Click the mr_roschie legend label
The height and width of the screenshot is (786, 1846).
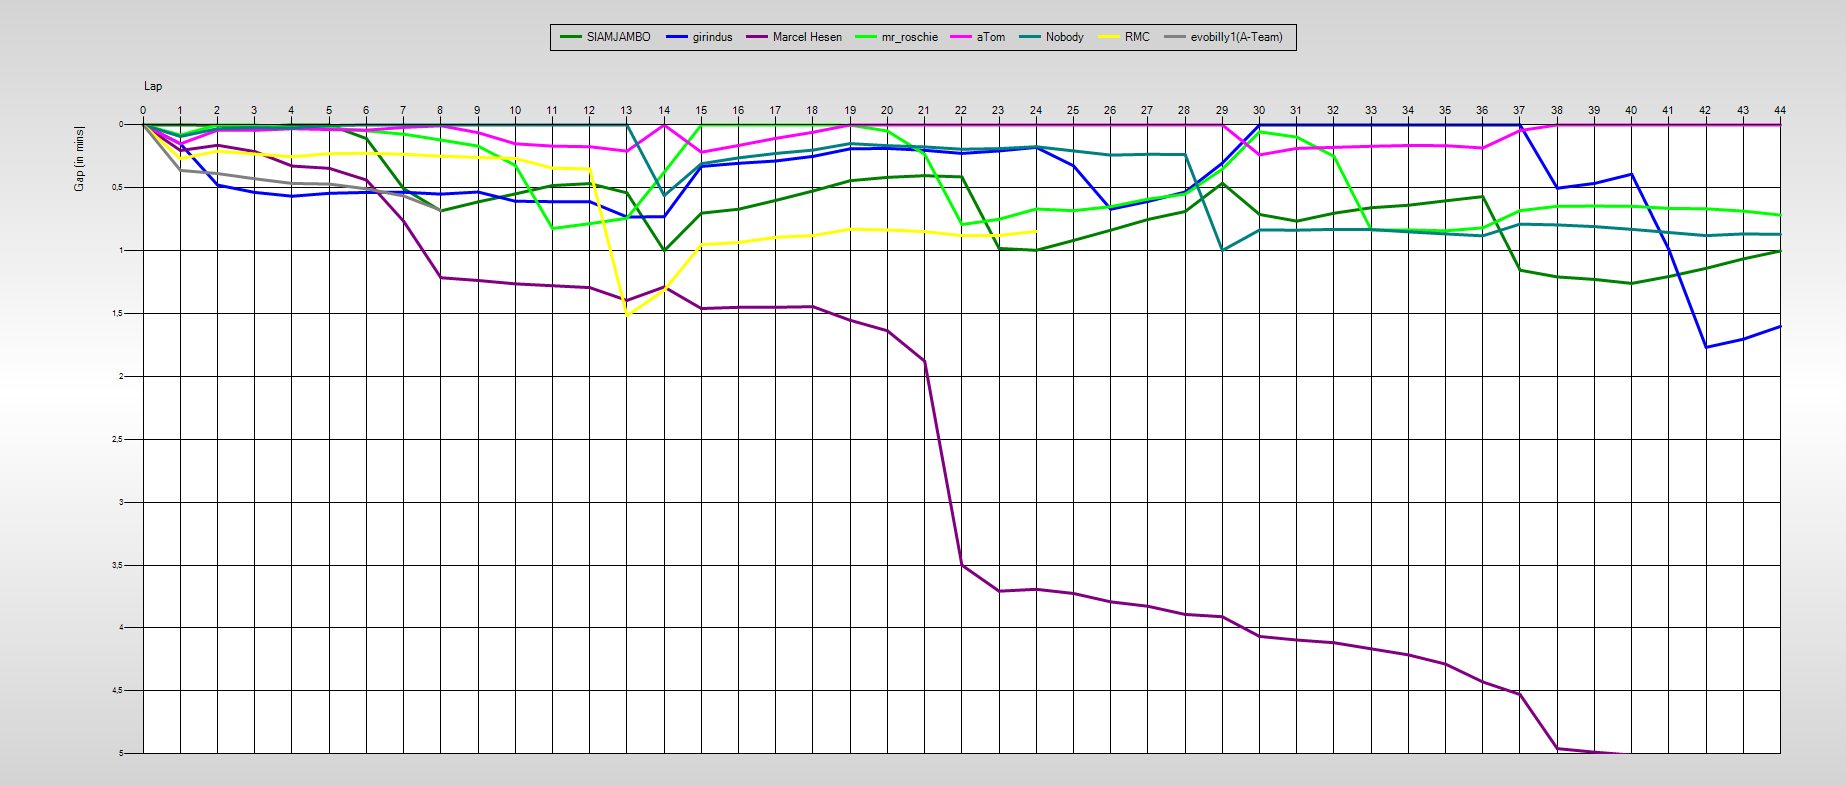[x=909, y=37]
